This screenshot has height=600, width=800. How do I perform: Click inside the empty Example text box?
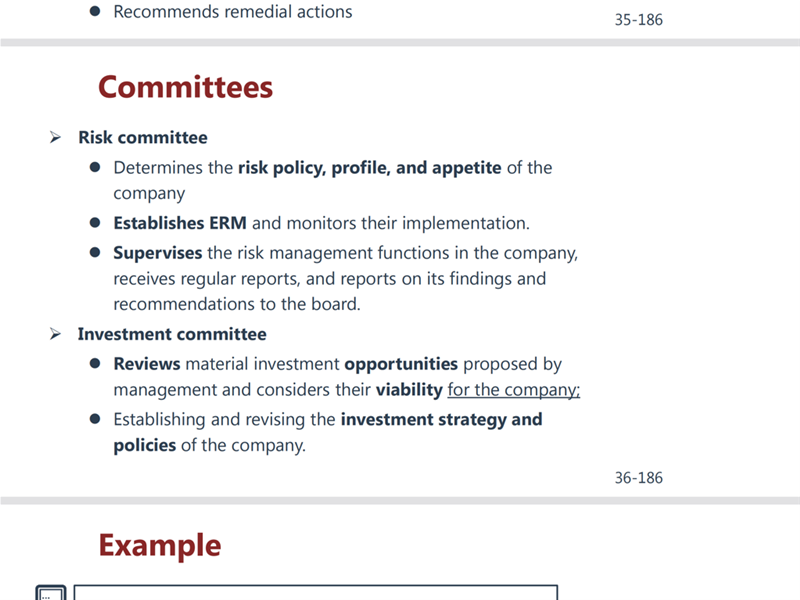[x=316, y=593]
